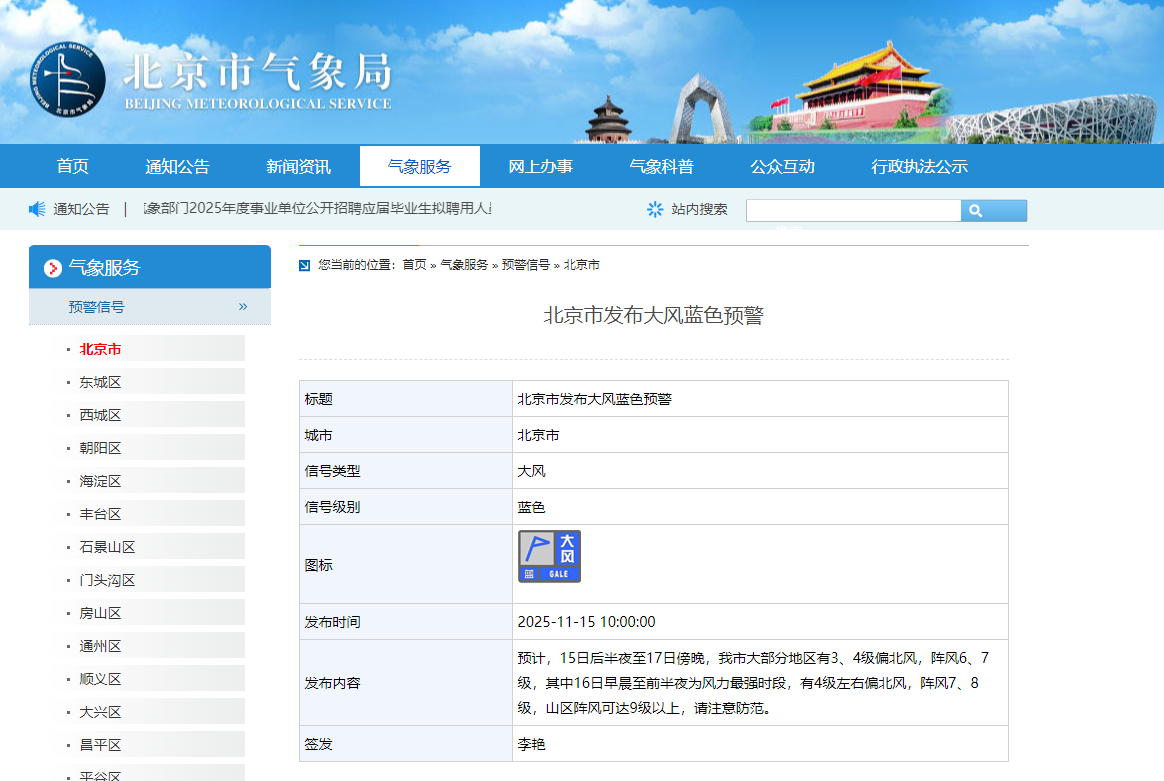Viewport: 1164px width, 781px height.
Task: Go to 新闻资讯 in the navigation bar
Action: pos(298,167)
